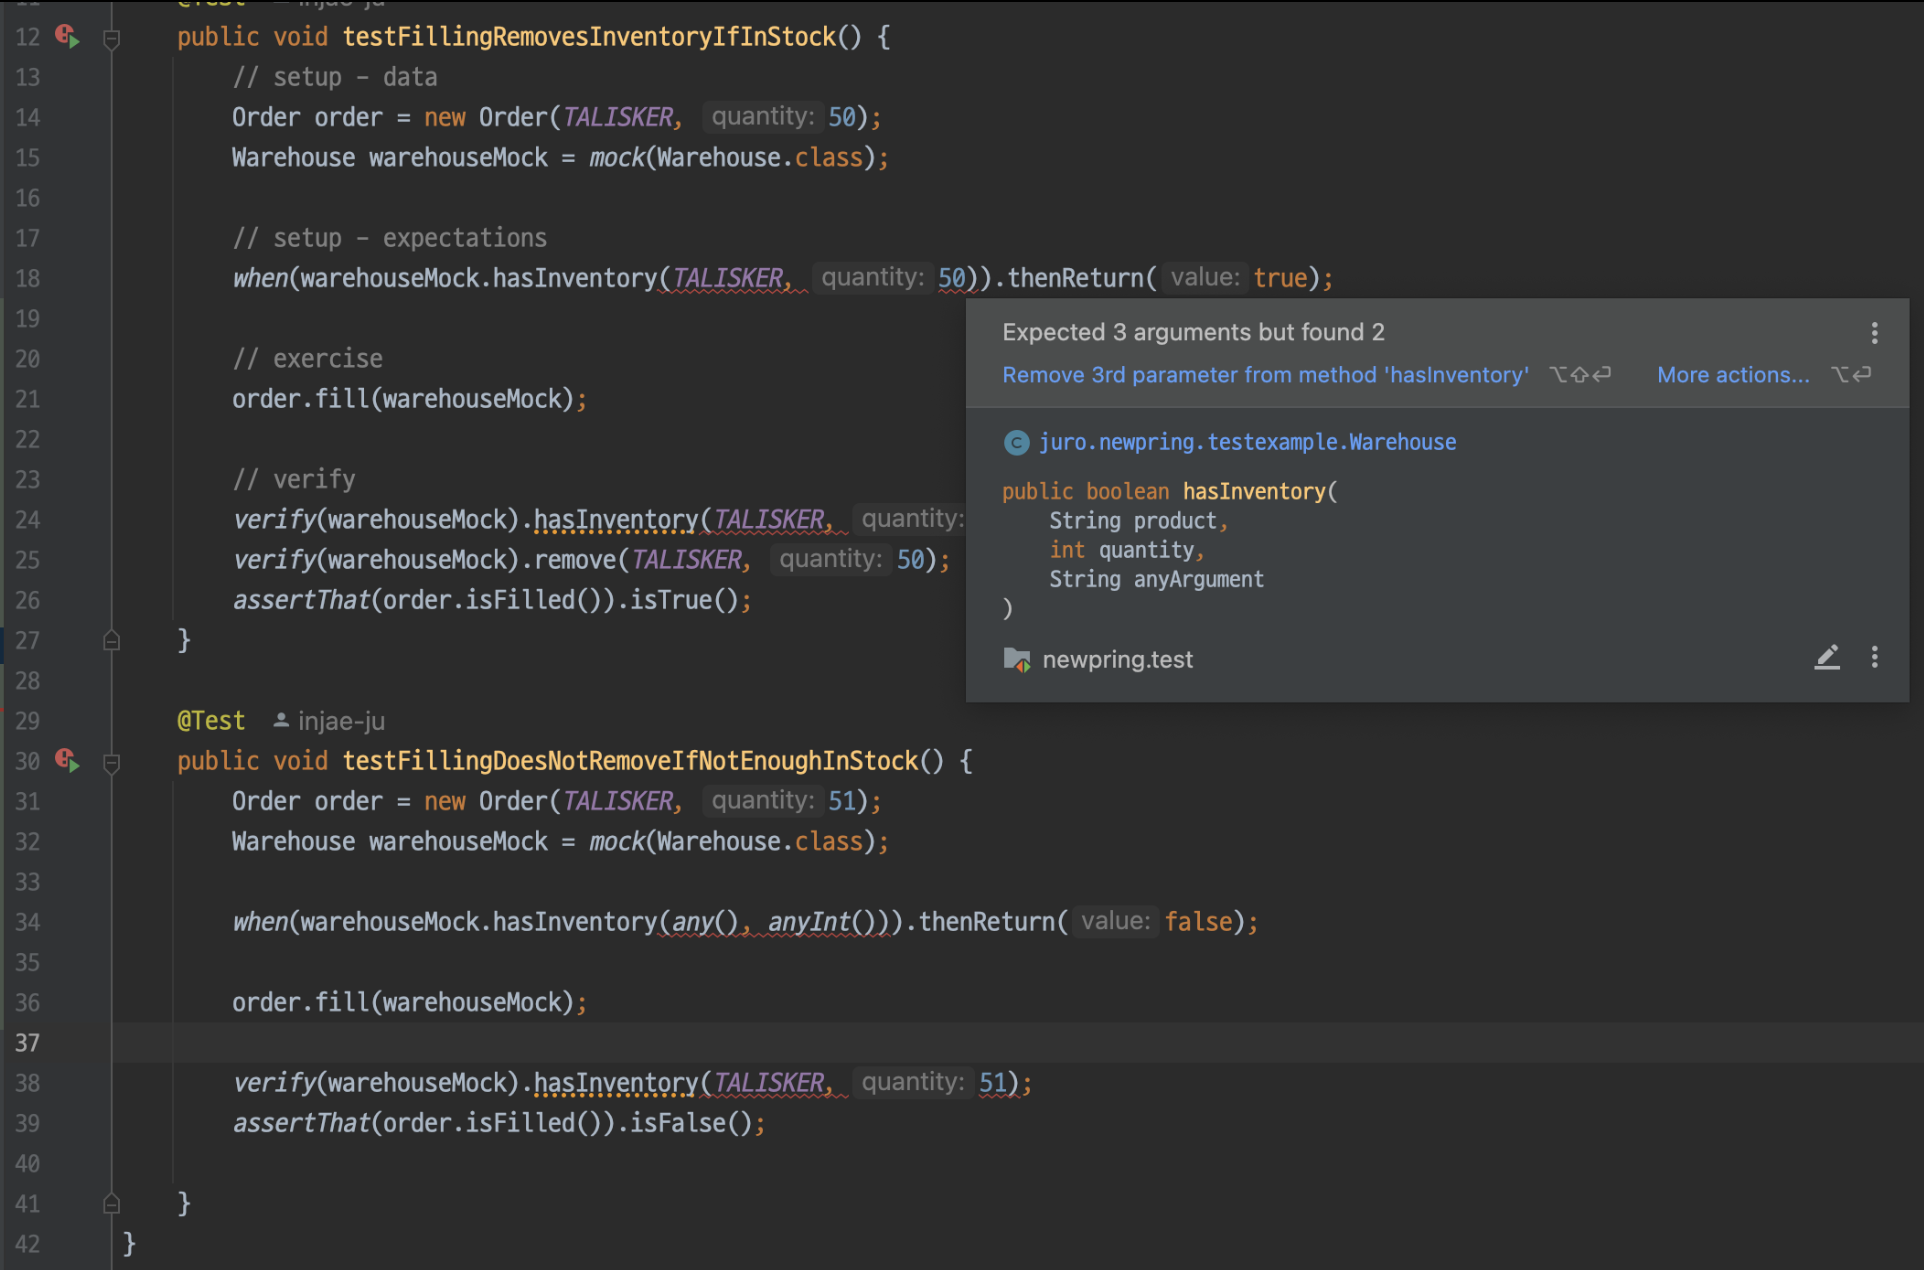The width and height of the screenshot is (1924, 1270).
Task: Click mock(Warehouse.class) on line 32
Action: [x=733, y=842]
